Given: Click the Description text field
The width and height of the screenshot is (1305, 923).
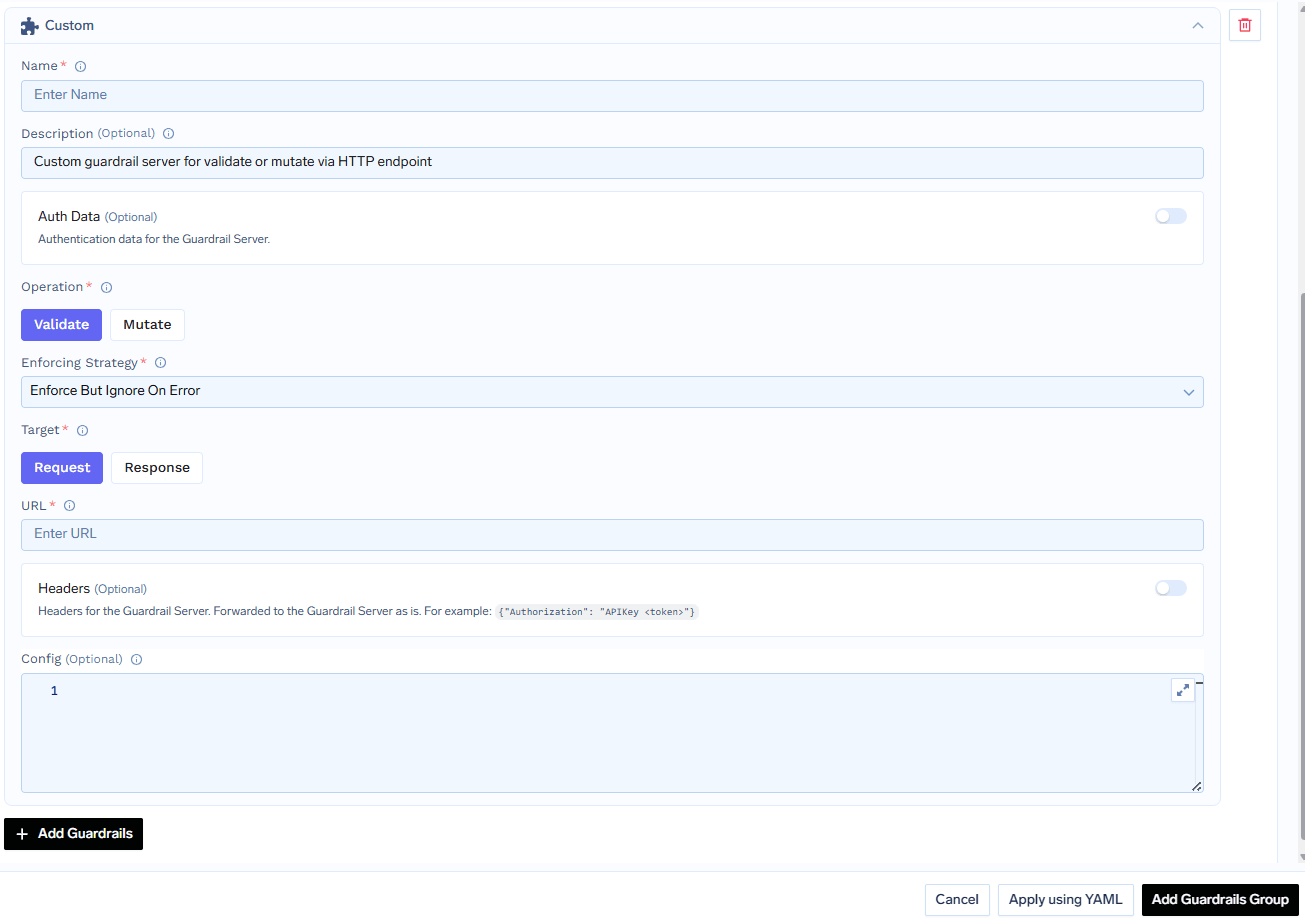Looking at the screenshot, I should coord(612,163).
